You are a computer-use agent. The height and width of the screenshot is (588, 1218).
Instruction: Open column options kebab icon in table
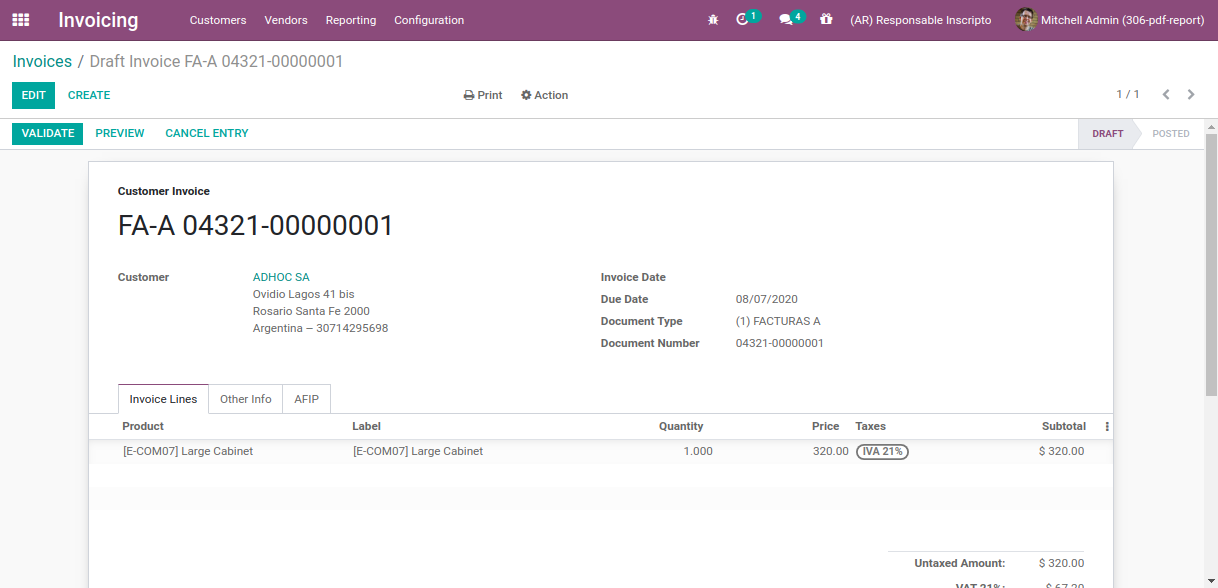click(x=1107, y=427)
